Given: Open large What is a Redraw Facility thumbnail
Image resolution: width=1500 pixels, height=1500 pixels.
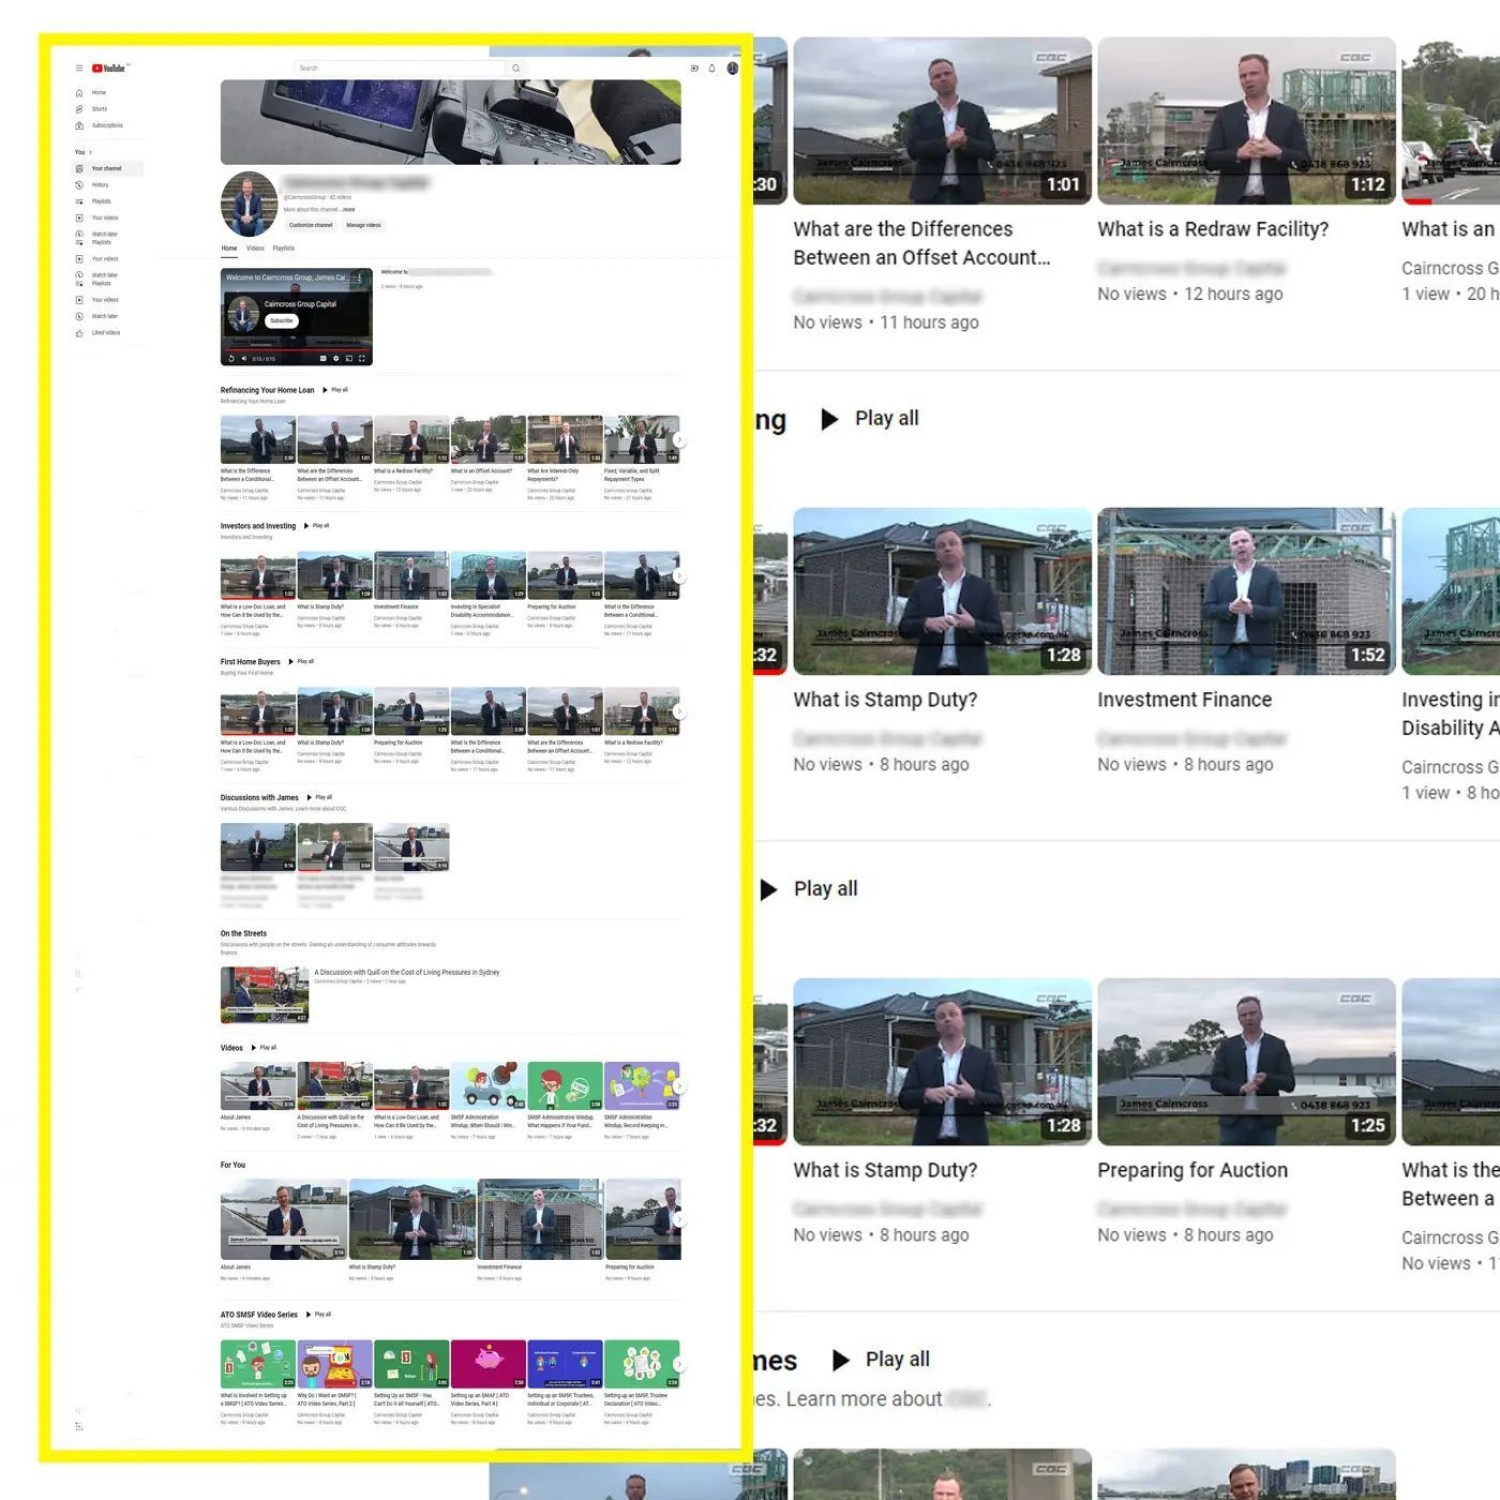Looking at the screenshot, I should [1246, 121].
